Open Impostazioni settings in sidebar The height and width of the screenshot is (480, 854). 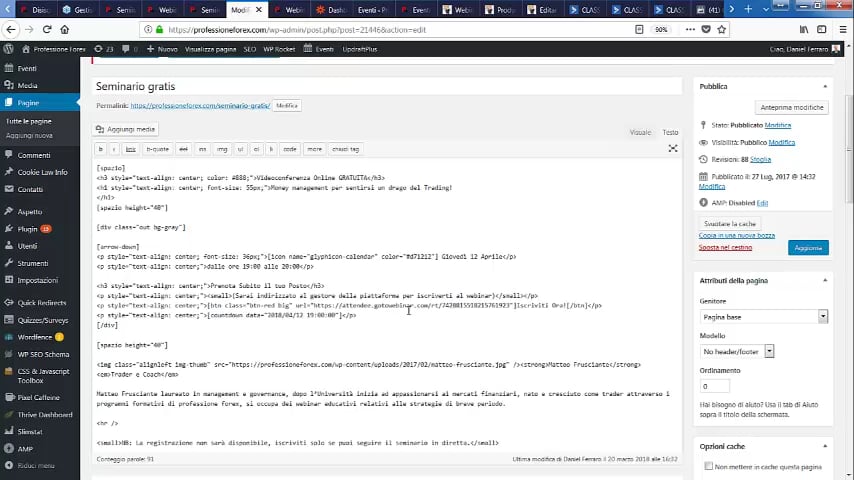coord(40,280)
